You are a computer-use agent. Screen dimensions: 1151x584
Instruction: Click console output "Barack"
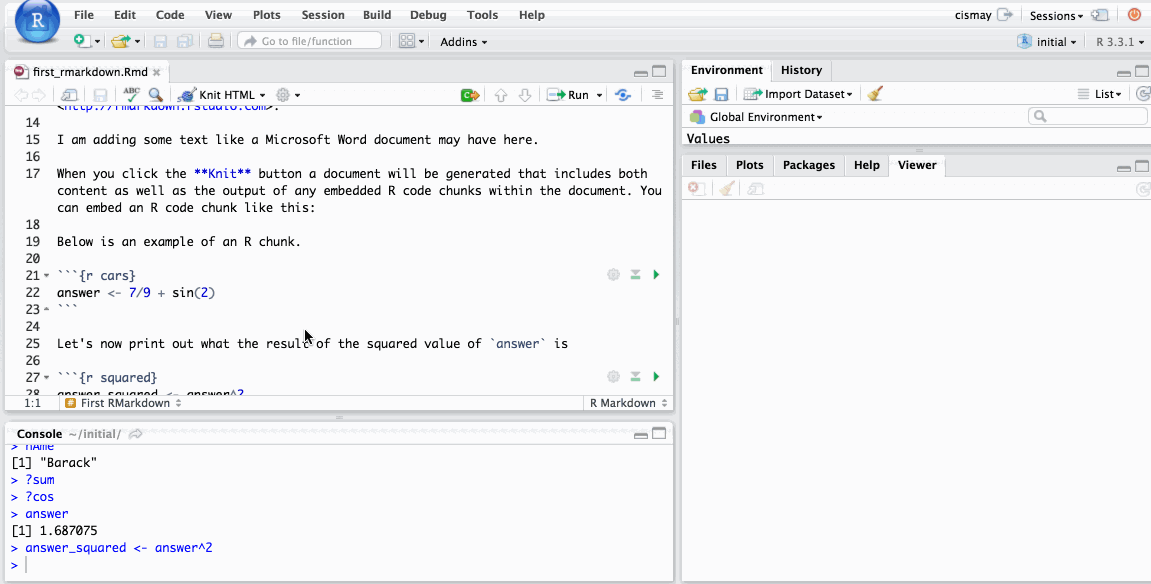(x=69, y=463)
